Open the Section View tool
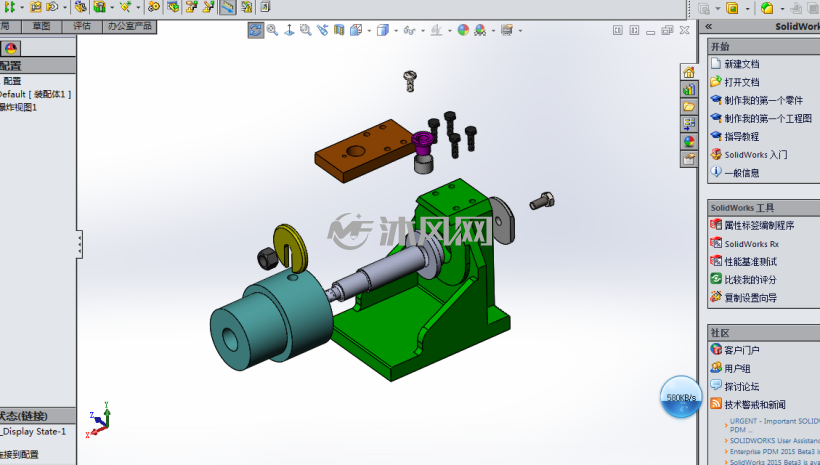 (x=339, y=30)
